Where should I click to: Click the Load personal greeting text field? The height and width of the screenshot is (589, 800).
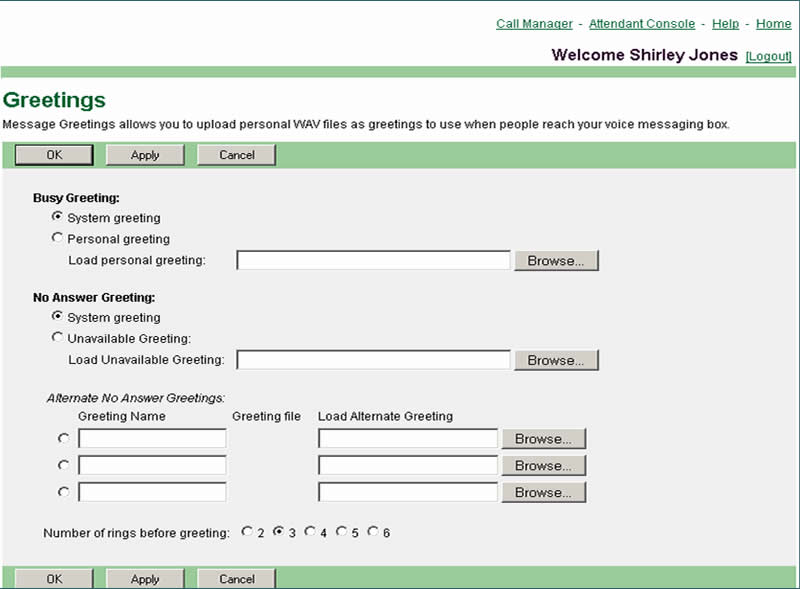[x=373, y=261]
